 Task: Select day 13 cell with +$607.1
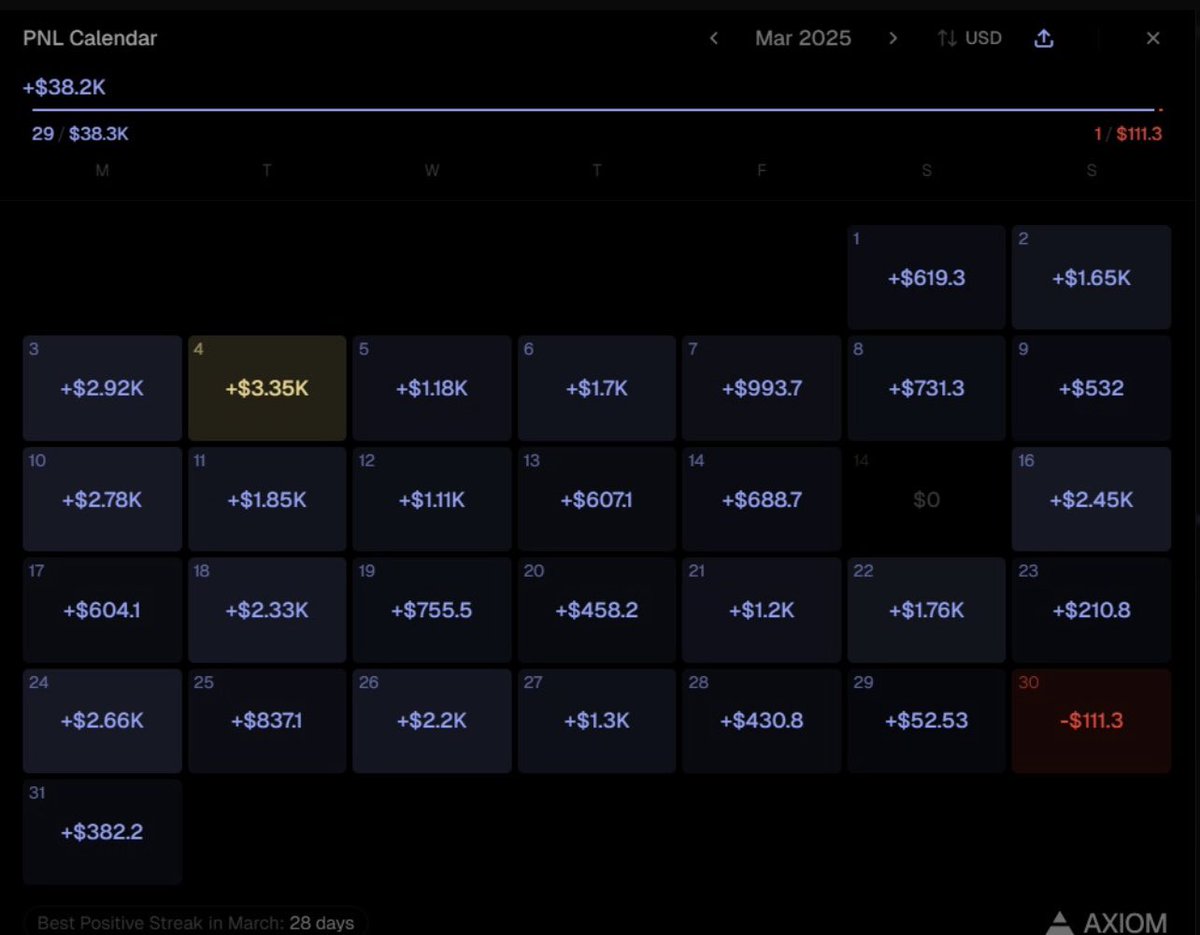(x=597, y=499)
